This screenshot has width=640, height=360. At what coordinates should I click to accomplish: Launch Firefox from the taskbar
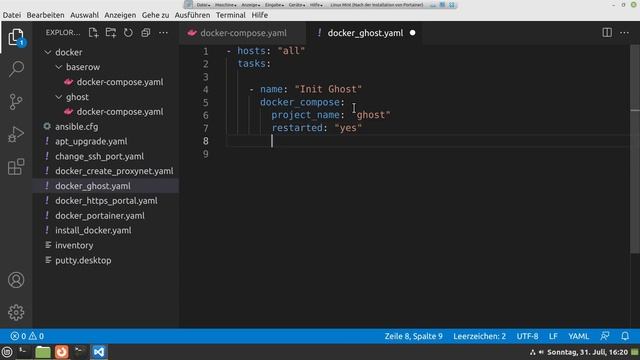[x=62, y=352]
